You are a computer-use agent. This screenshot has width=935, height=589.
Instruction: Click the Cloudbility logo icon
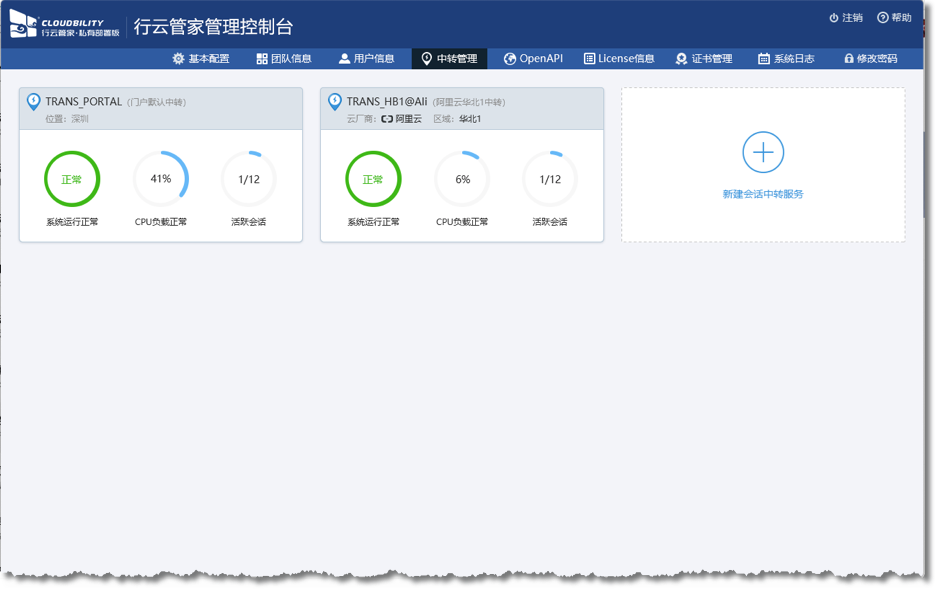coord(23,24)
